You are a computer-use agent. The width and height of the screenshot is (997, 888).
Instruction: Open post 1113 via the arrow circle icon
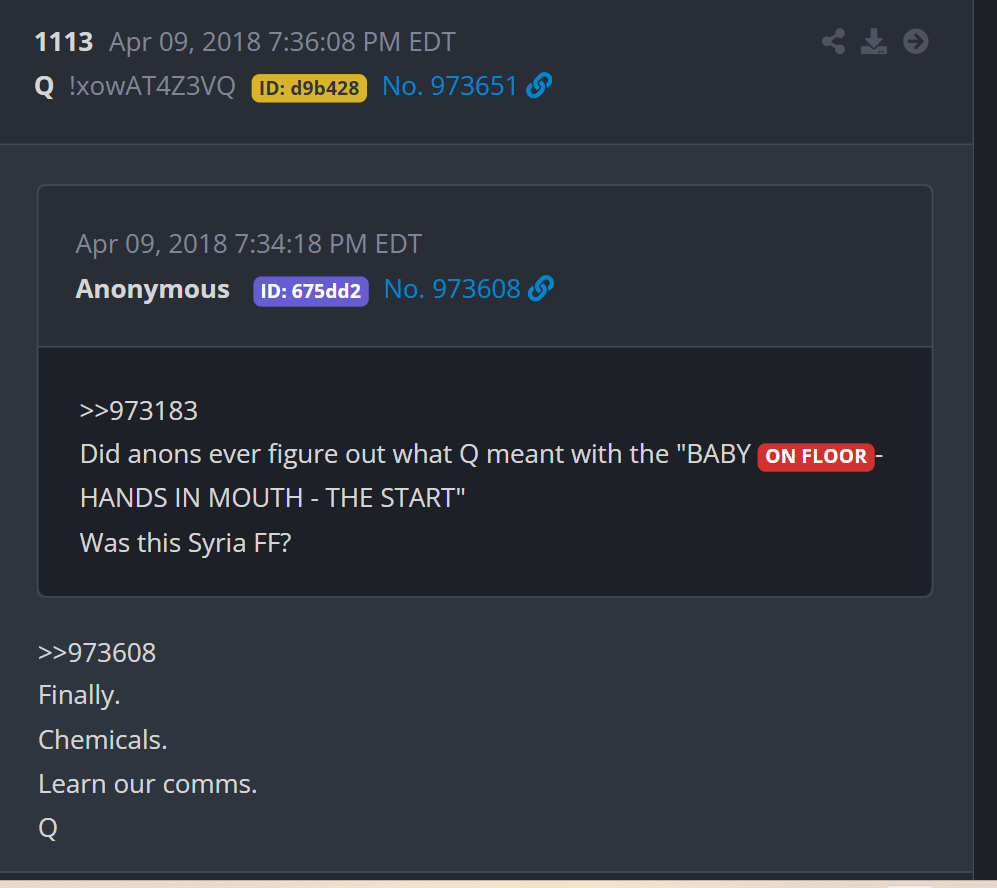(916, 42)
